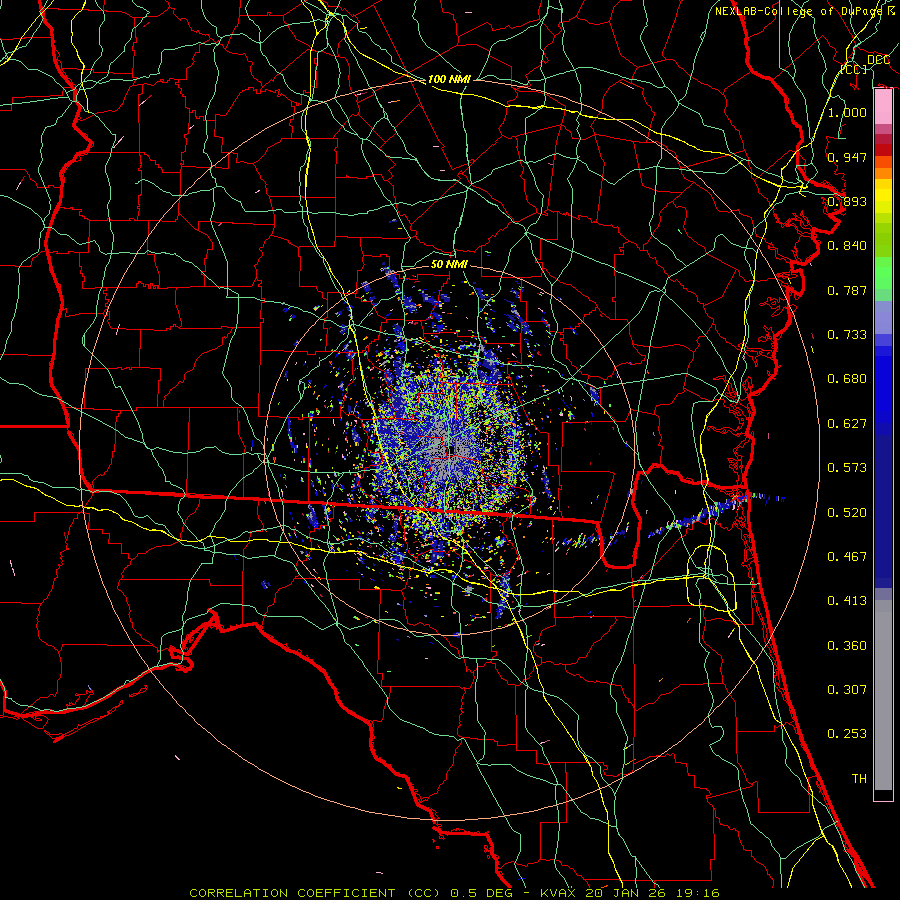Click the 100 NMI range ring label

pyautogui.click(x=449, y=79)
